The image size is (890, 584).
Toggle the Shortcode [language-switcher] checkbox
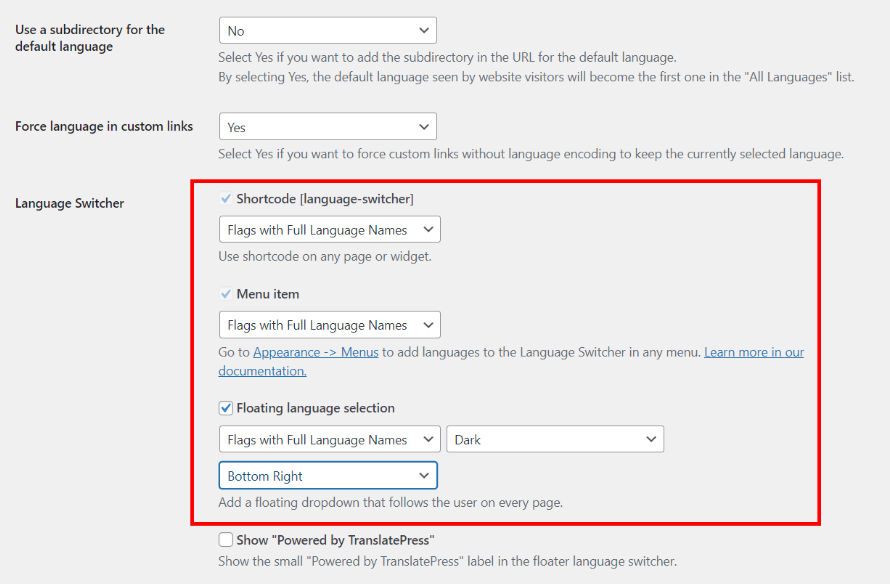(x=226, y=199)
